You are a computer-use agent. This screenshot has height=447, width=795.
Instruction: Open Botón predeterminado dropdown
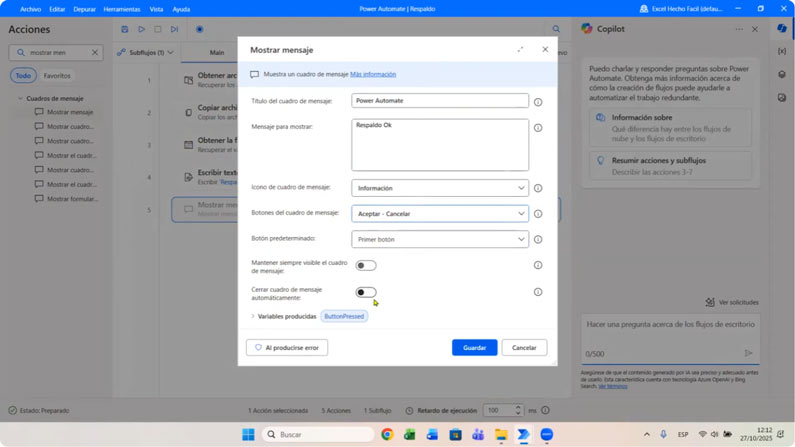click(x=440, y=239)
